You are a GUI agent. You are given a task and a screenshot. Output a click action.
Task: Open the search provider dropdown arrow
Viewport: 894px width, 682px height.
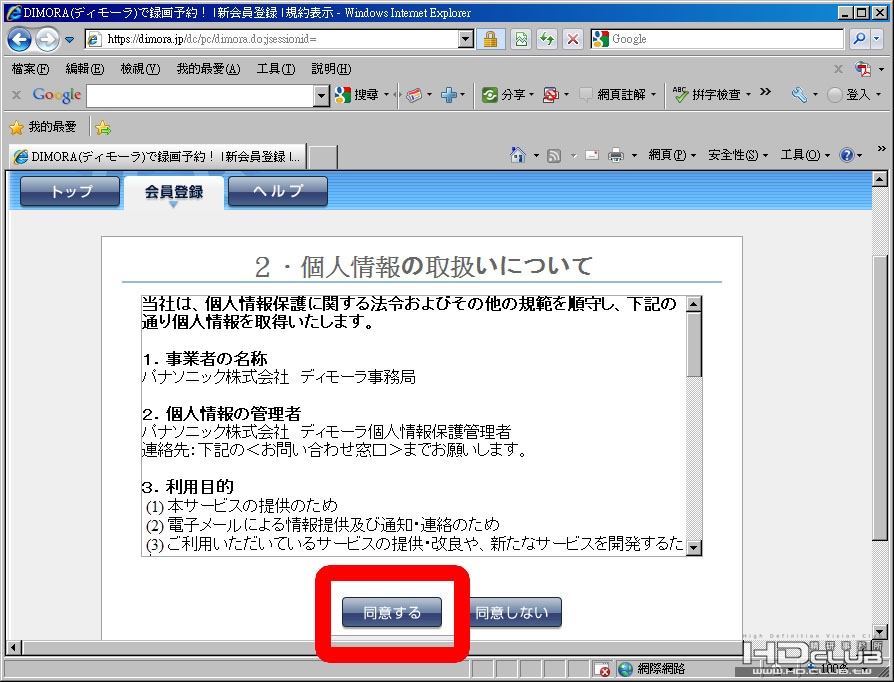(x=876, y=39)
